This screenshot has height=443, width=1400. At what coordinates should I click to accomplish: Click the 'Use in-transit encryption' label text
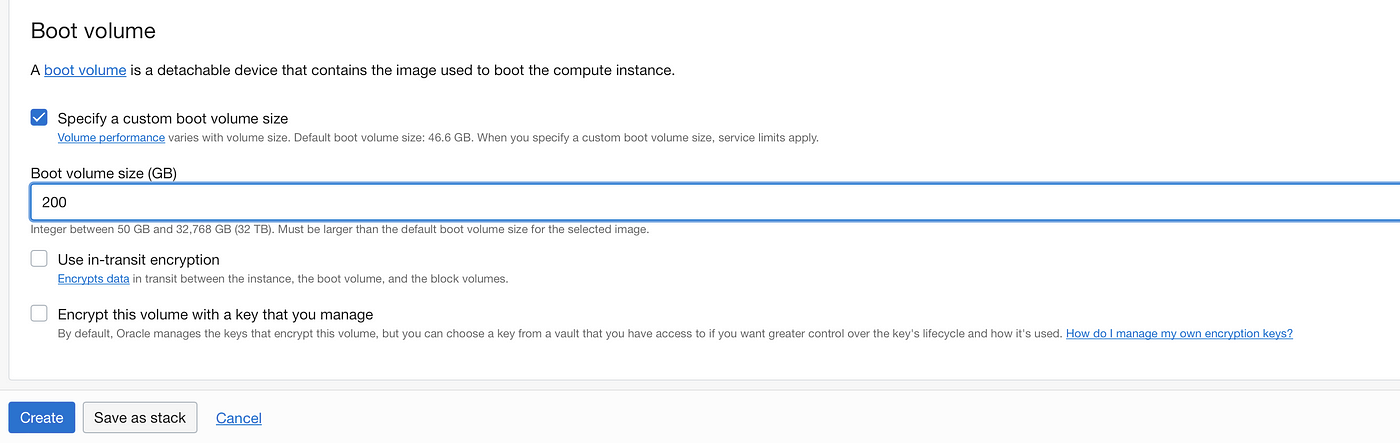coord(139,259)
